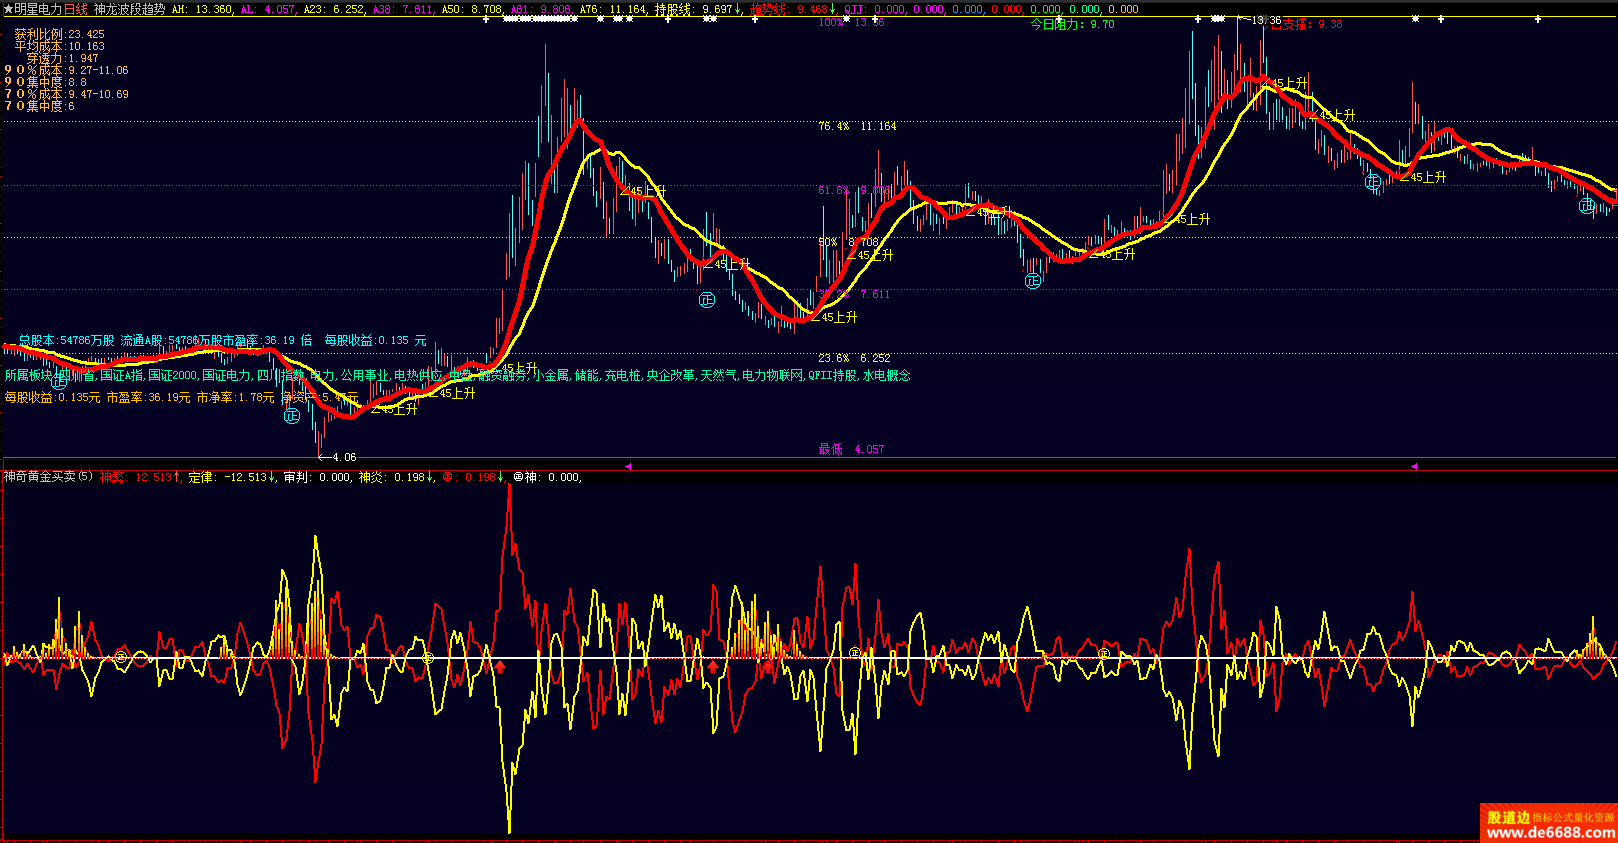The width and height of the screenshot is (1618, 843).
Task: Click the 今日阻力 9.70 label
Action: coord(1072,24)
